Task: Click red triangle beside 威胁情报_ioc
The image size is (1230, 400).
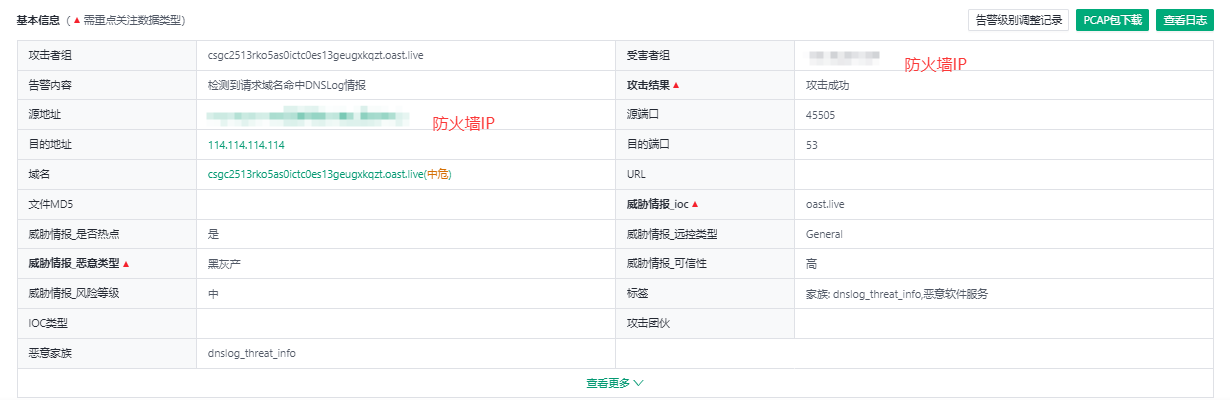Action: pyautogui.click(x=695, y=205)
